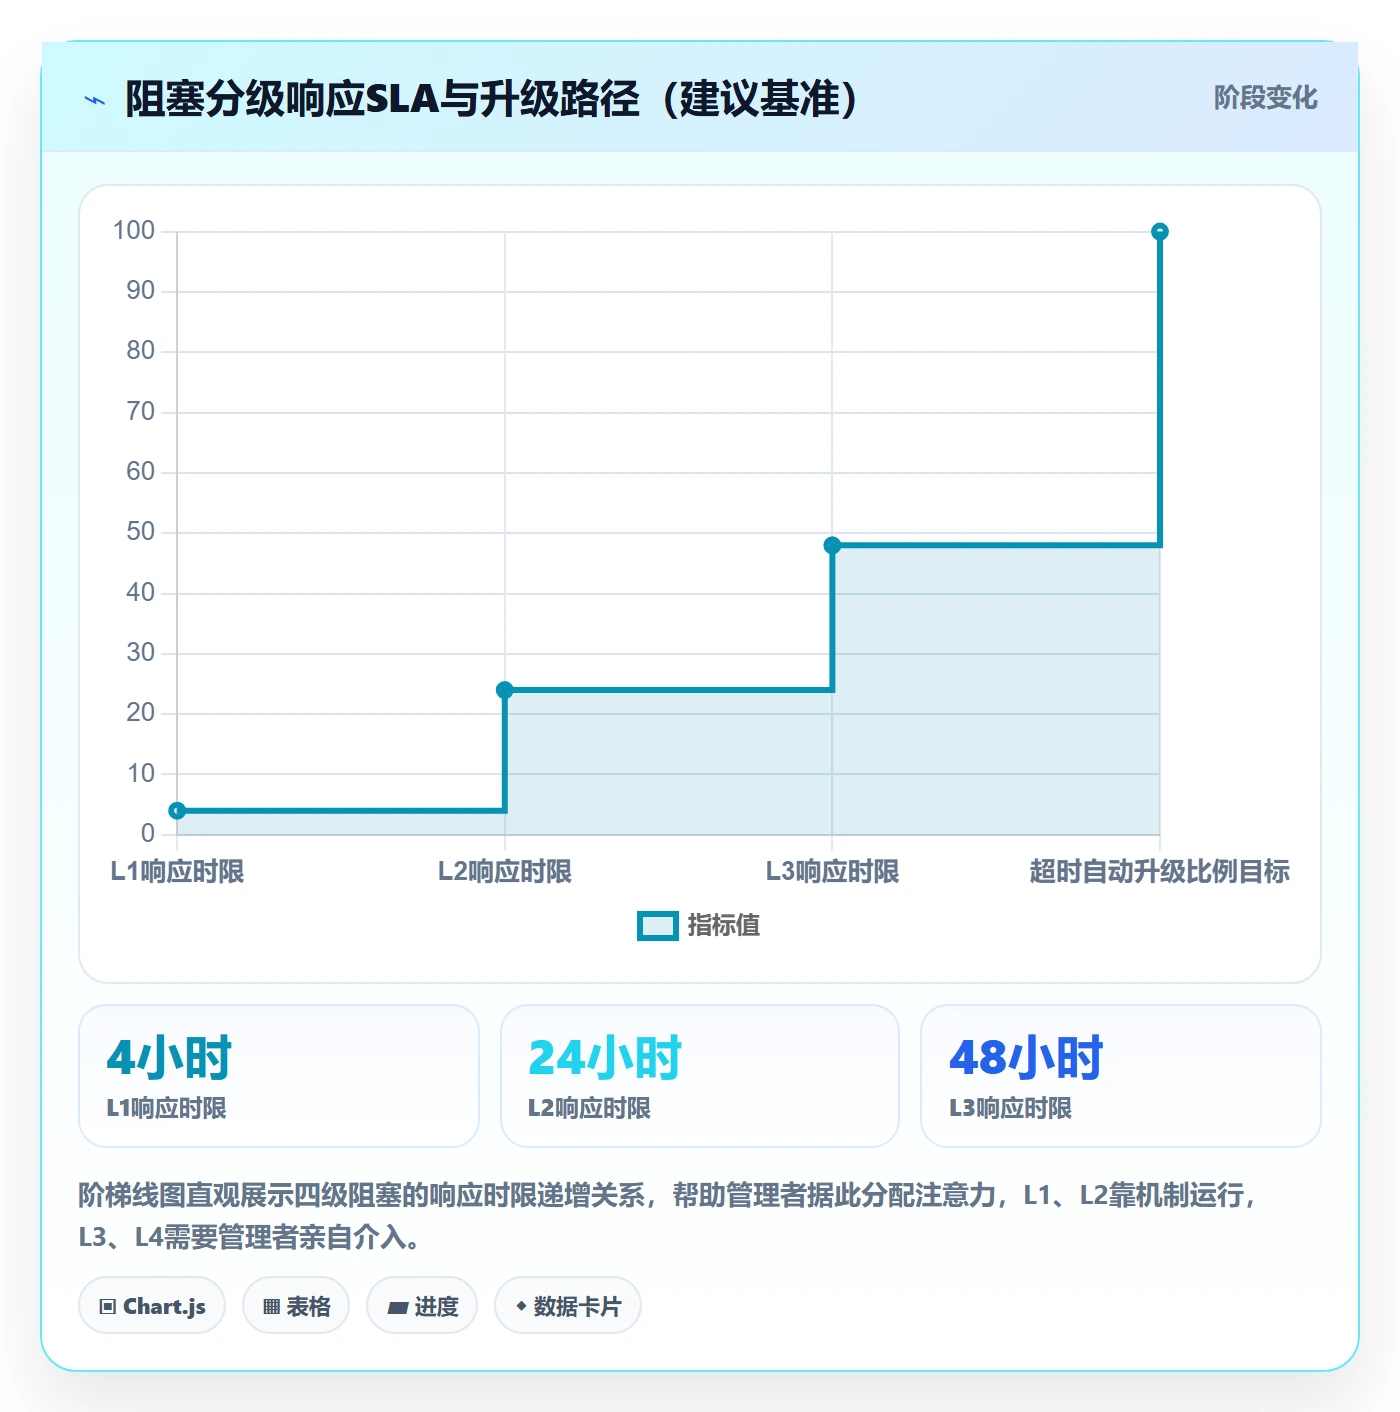
Task: Click the x-axis label L3响应时限
Action: (x=832, y=872)
